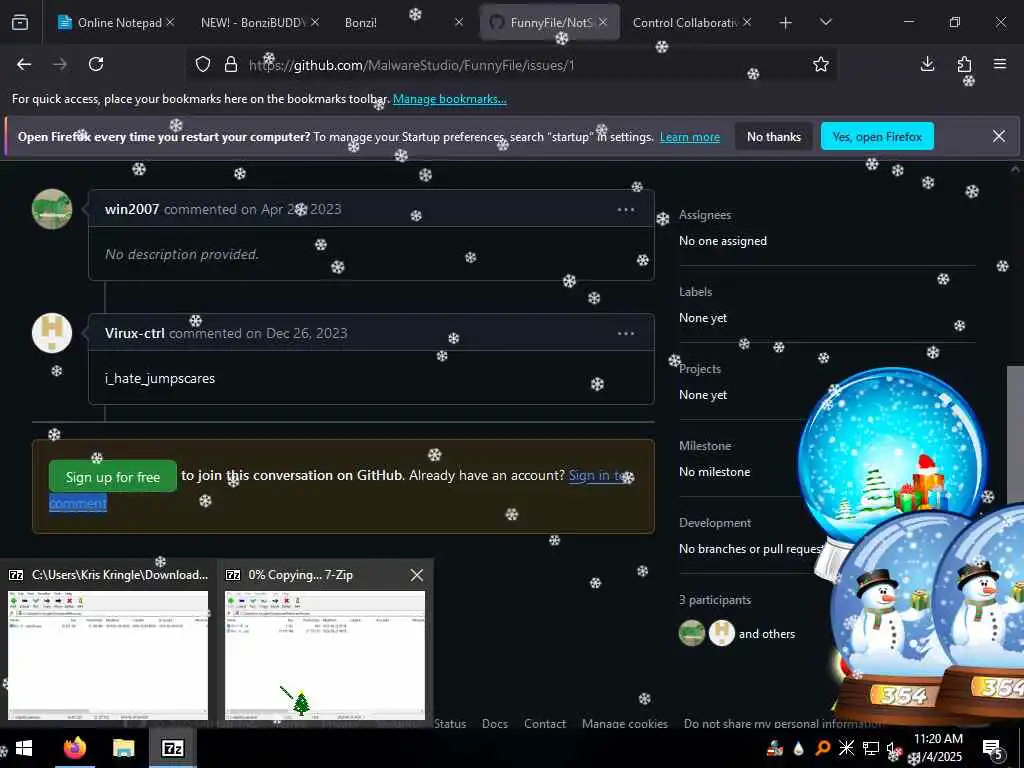Follow Learn more startup link
This screenshot has height=768, width=1024.
[x=690, y=137]
